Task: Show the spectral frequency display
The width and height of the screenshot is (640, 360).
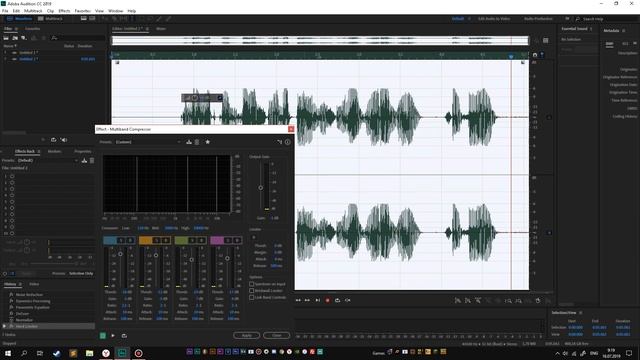Action: [x=84, y=19]
